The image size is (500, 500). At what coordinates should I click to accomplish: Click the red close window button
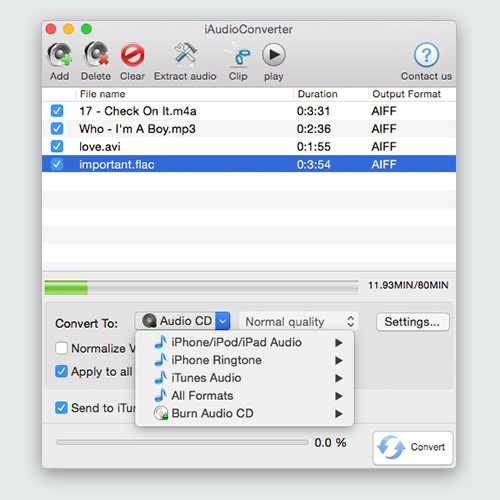coord(51,29)
